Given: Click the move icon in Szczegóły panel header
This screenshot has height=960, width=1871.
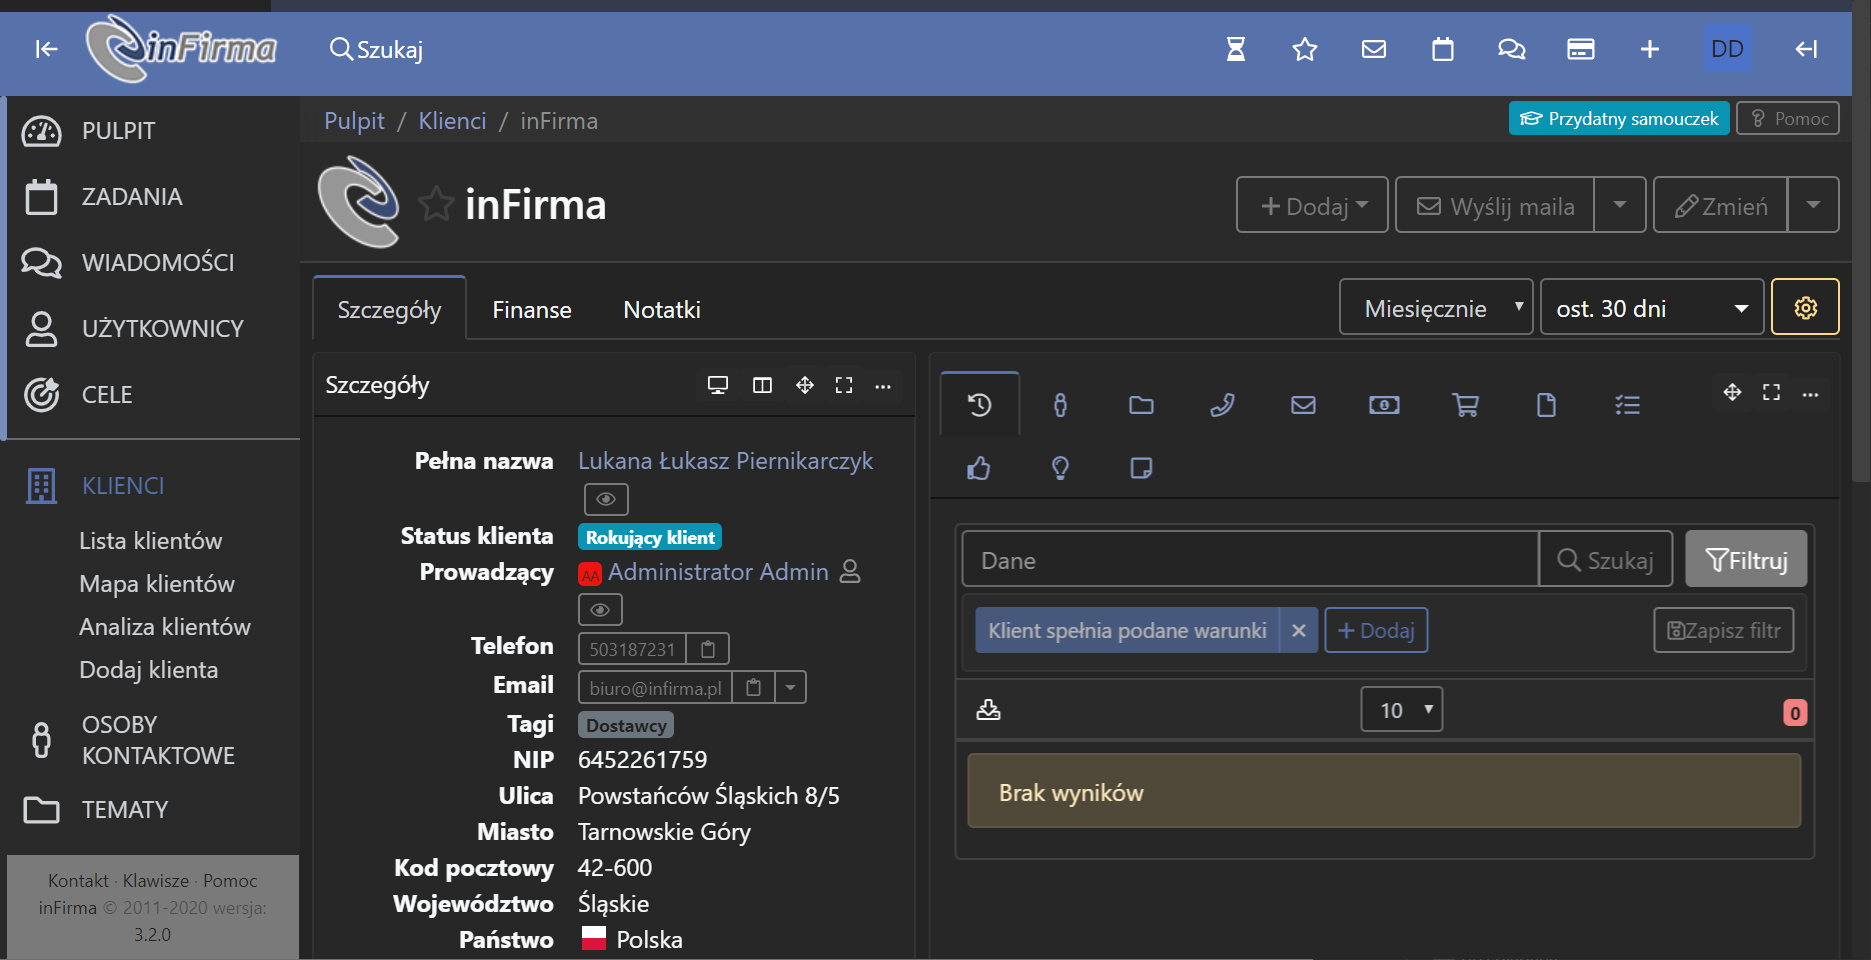Looking at the screenshot, I should [x=805, y=385].
